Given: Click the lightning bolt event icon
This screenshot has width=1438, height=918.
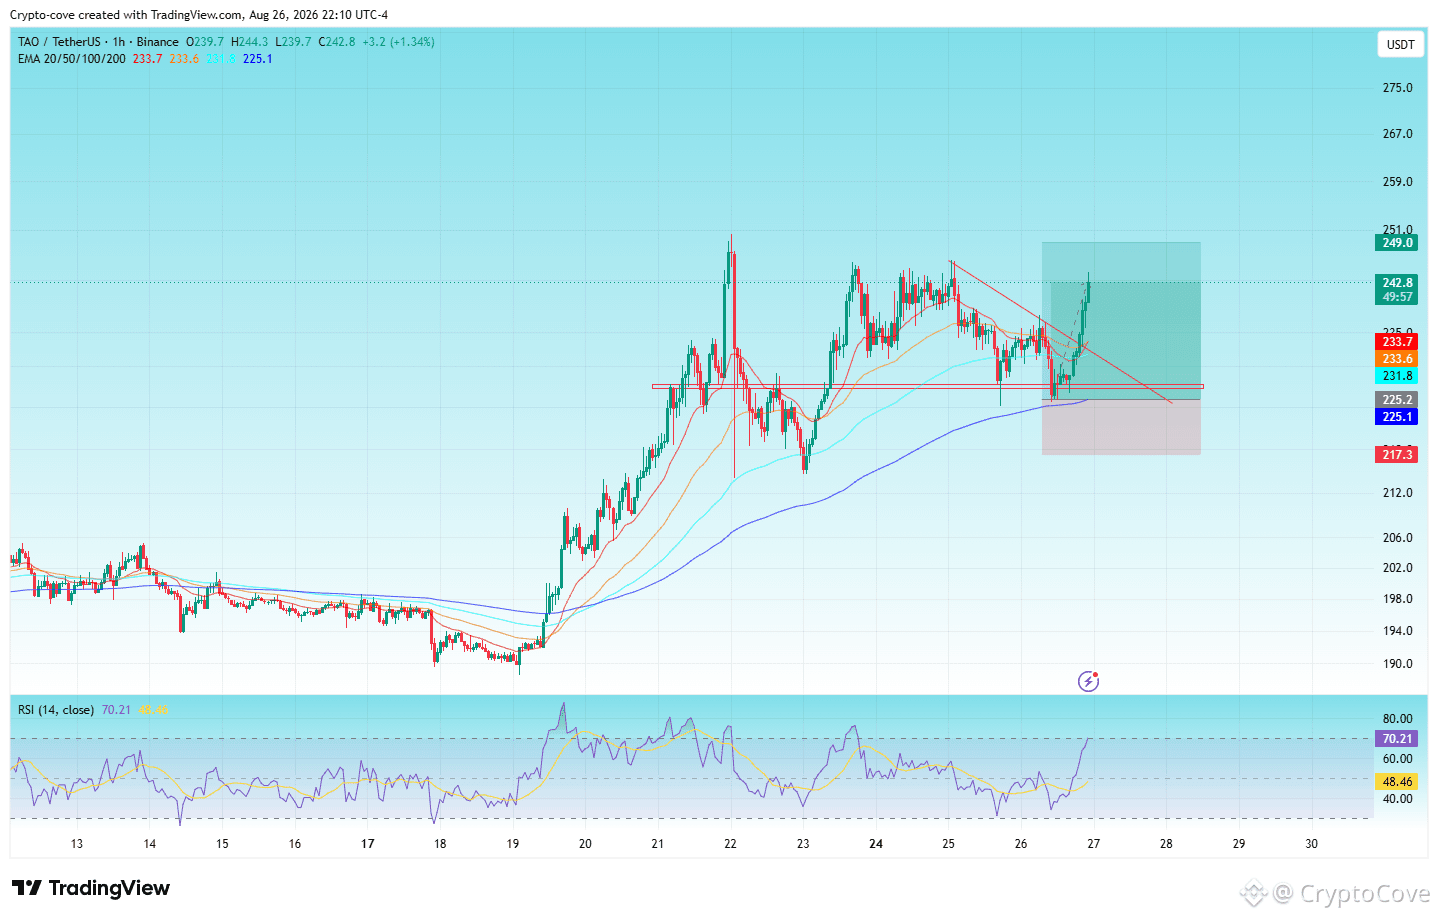Looking at the screenshot, I should pos(1088,682).
